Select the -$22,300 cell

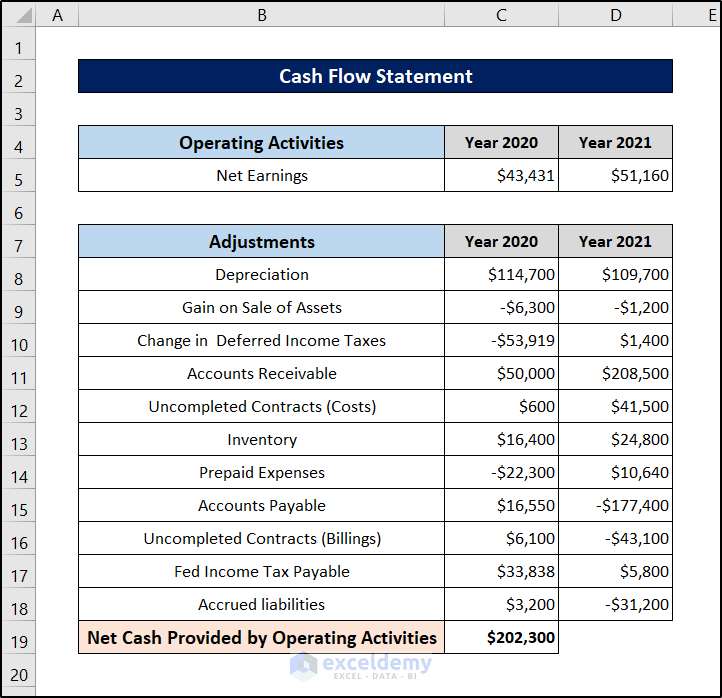[x=501, y=472]
